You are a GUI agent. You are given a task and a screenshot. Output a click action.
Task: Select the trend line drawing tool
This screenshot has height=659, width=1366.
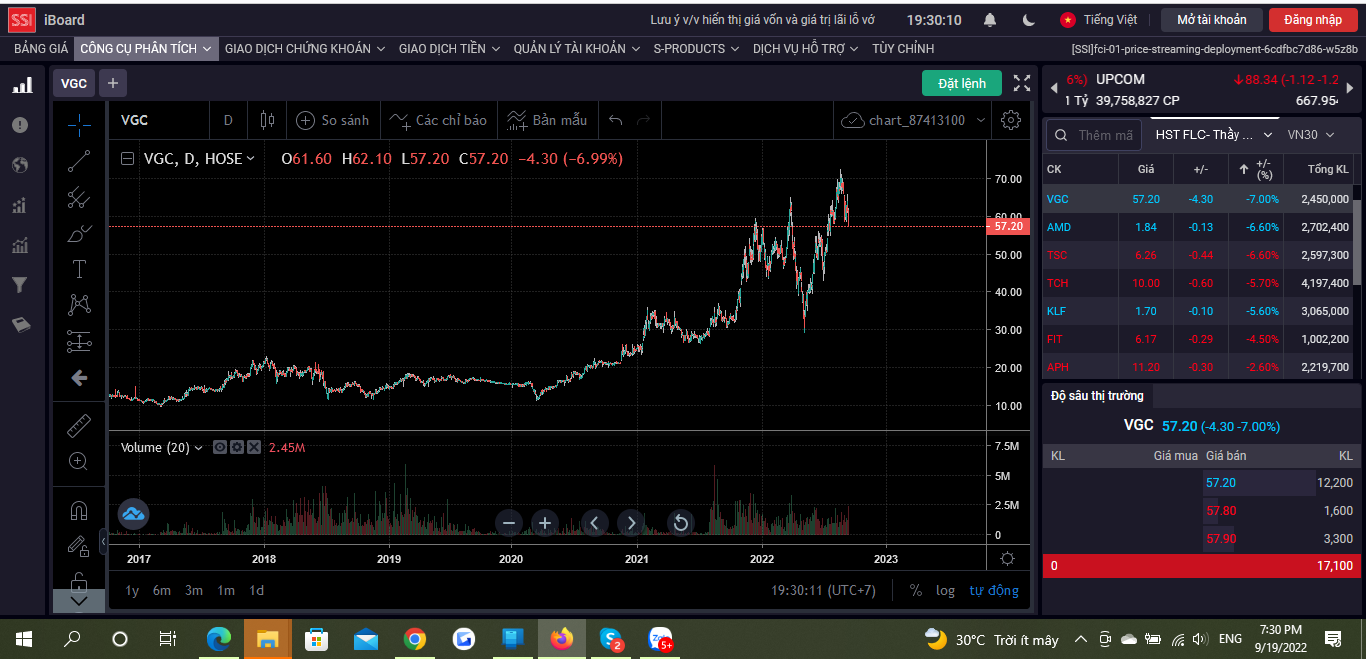[79, 161]
